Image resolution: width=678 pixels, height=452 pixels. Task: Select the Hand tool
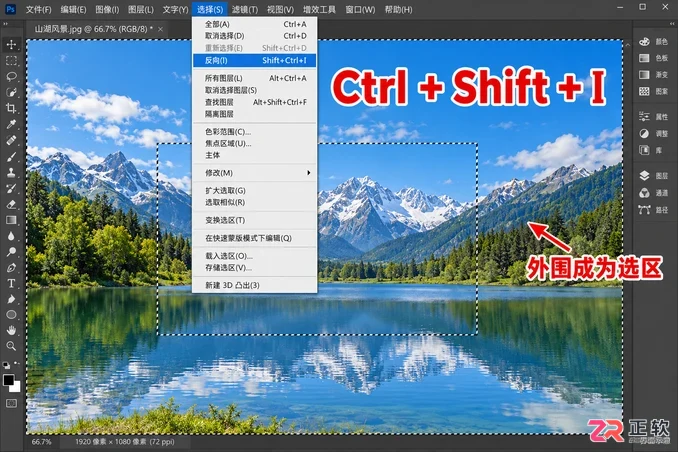point(11,330)
